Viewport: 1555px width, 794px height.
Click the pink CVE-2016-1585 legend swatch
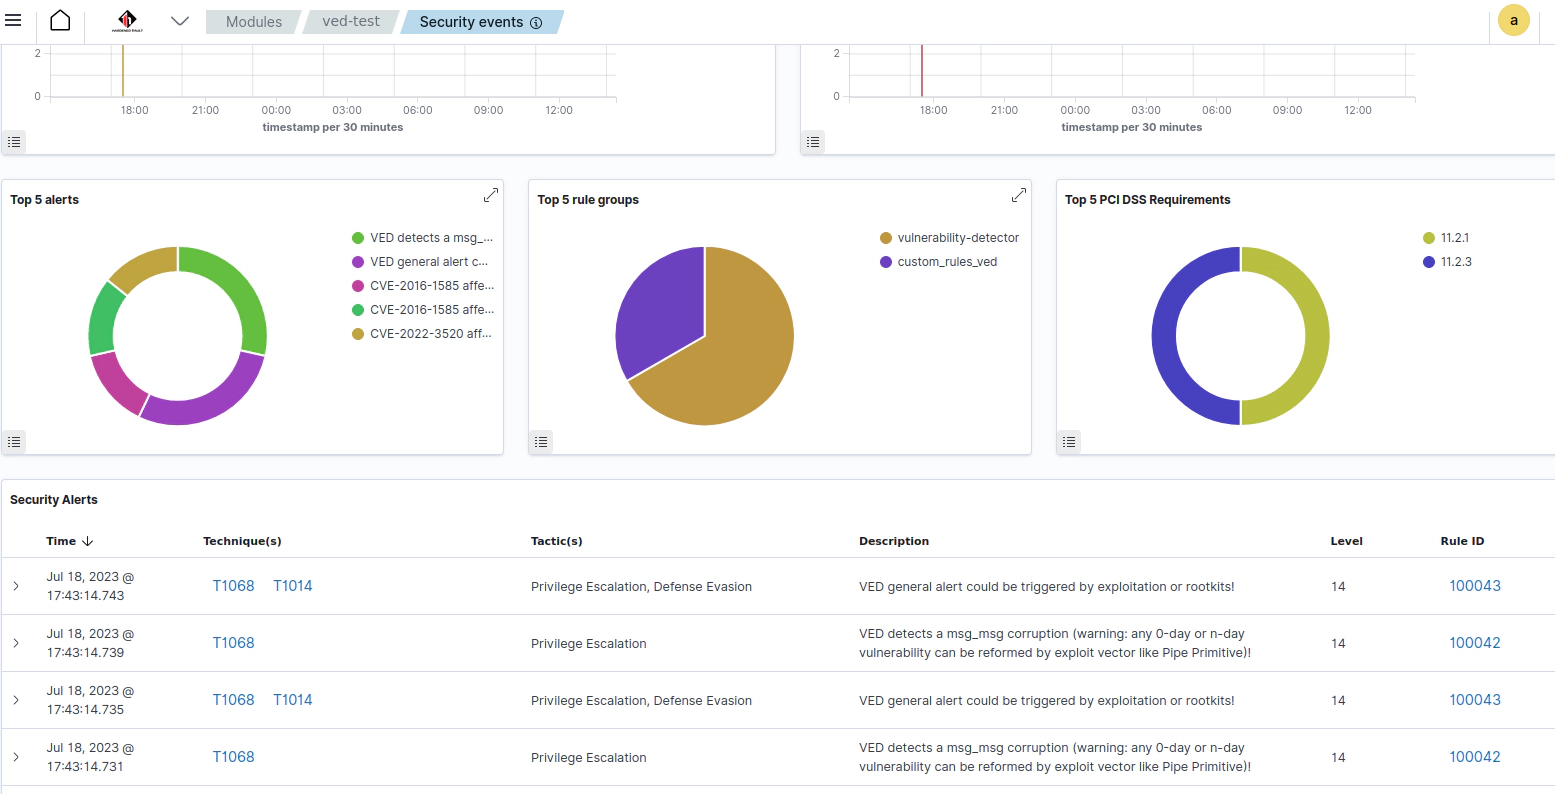[358, 286]
